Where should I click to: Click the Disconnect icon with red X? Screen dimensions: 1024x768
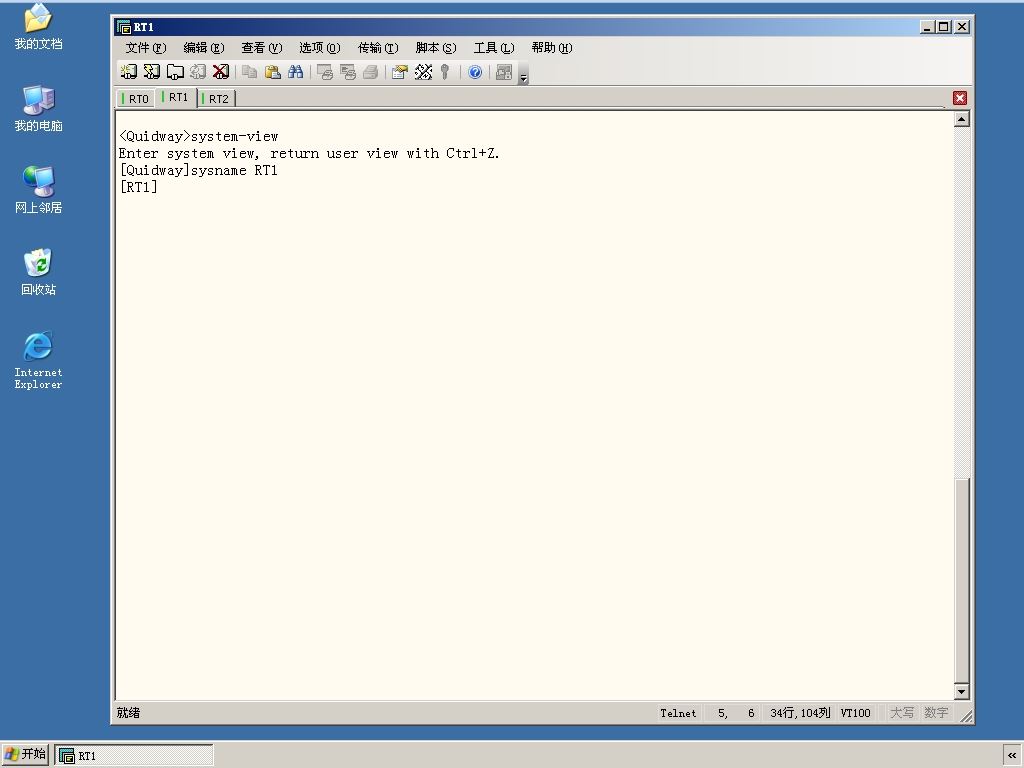coord(221,72)
